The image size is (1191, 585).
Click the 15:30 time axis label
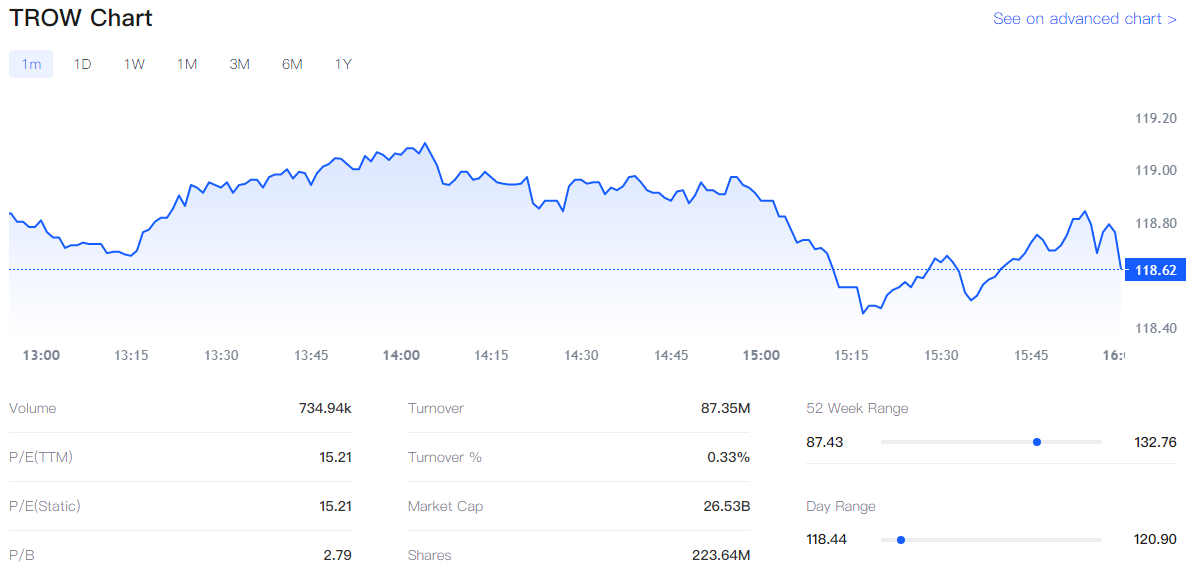click(941, 355)
